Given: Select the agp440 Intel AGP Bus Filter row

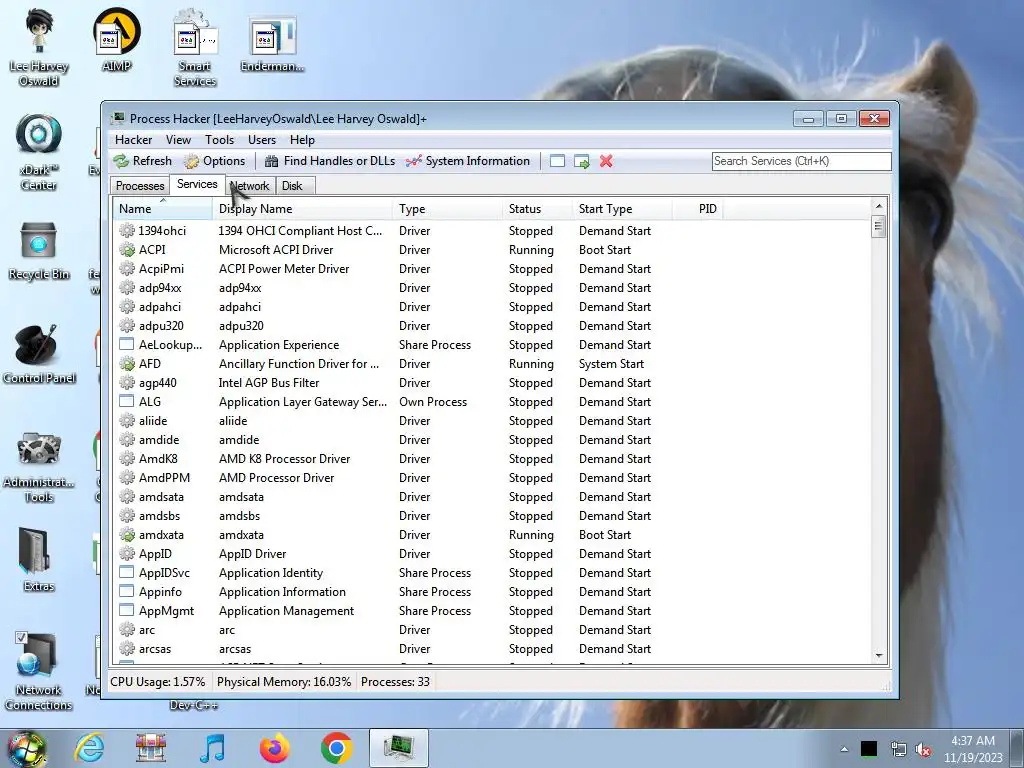Looking at the screenshot, I should pyautogui.click(x=493, y=383).
